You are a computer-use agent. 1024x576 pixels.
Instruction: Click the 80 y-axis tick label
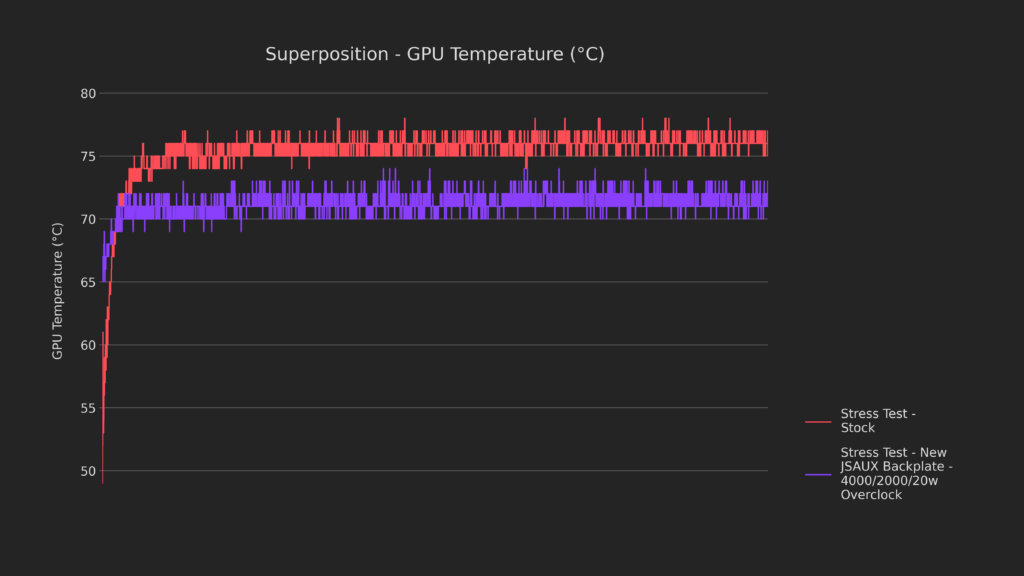click(88, 94)
